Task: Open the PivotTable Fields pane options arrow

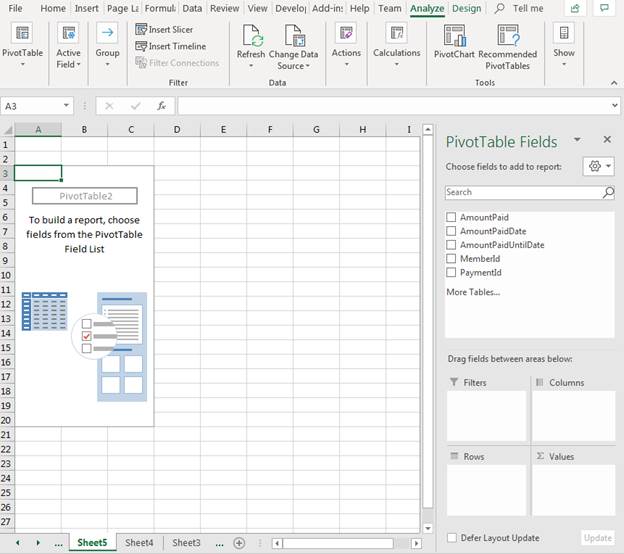Action: pos(577,140)
